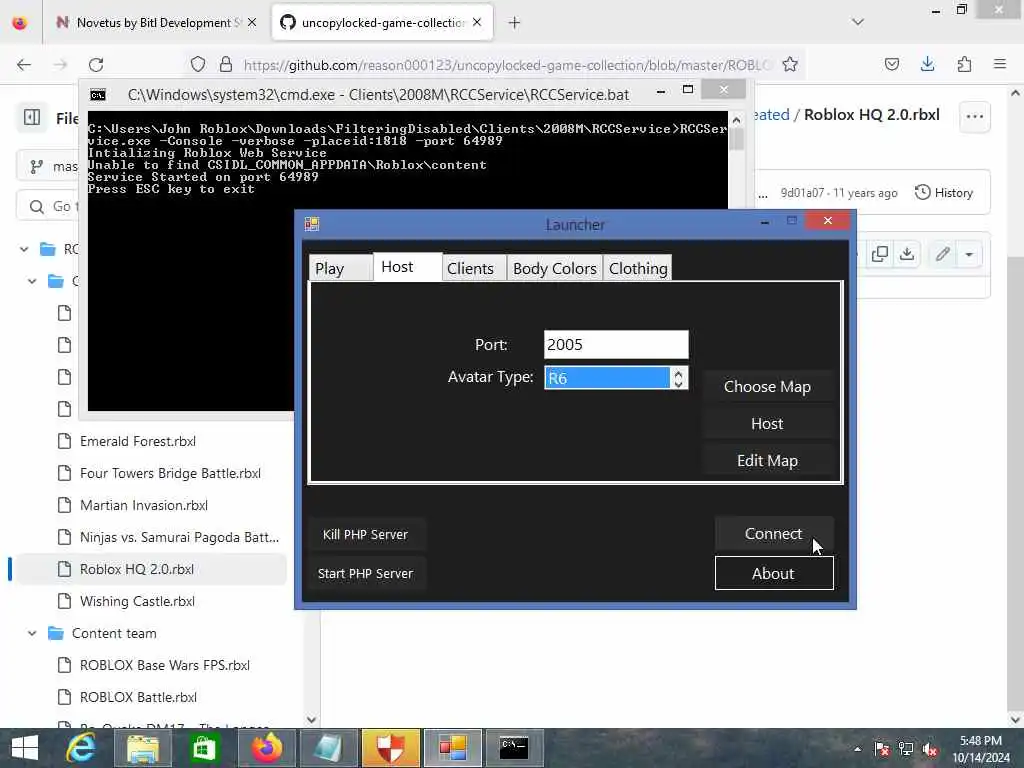Open Windows Start button
1024x768 pixels.
tap(24, 747)
